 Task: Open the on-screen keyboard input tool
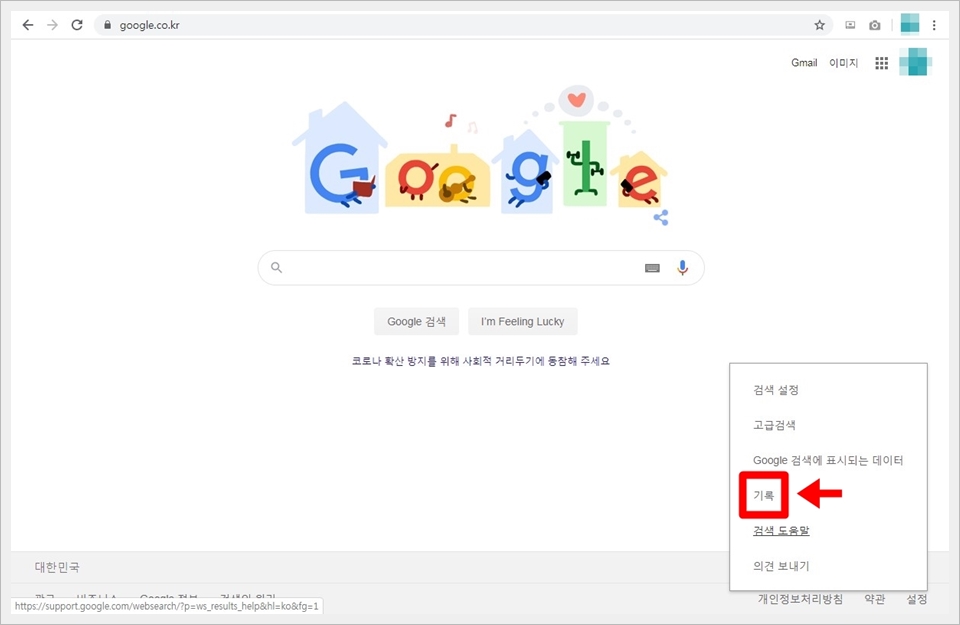point(652,268)
